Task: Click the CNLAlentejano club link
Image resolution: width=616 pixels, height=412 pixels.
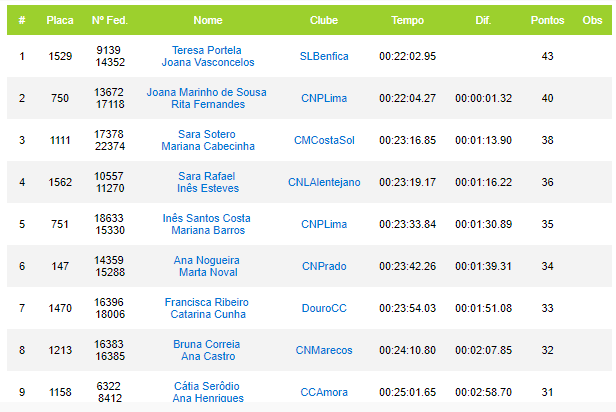Action: click(x=324, y=182)
